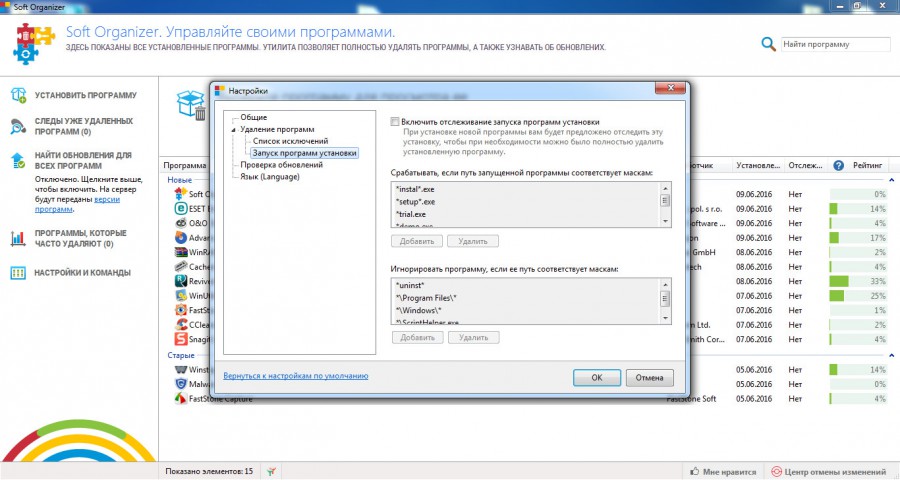Click the frequently removed programs chart icon
The height and width of the screenshot is (480, 900).
pyautogui.click(x=18, y=238)
